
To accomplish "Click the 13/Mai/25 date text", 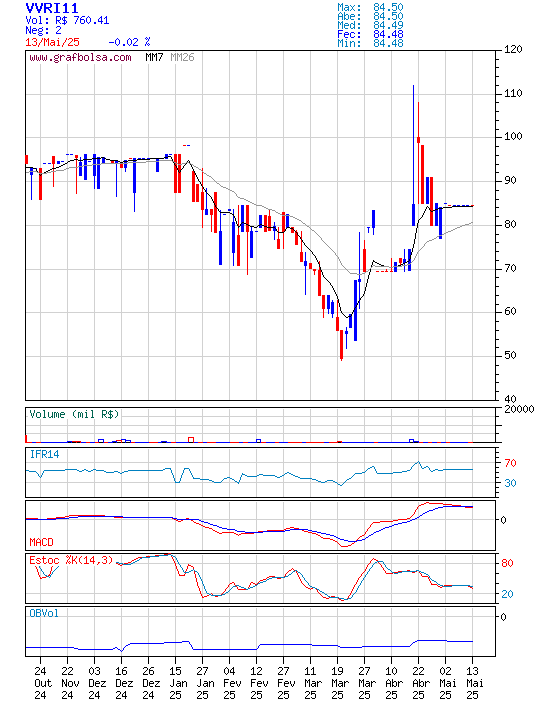I will pyautogui.click(x=52, y=42).
